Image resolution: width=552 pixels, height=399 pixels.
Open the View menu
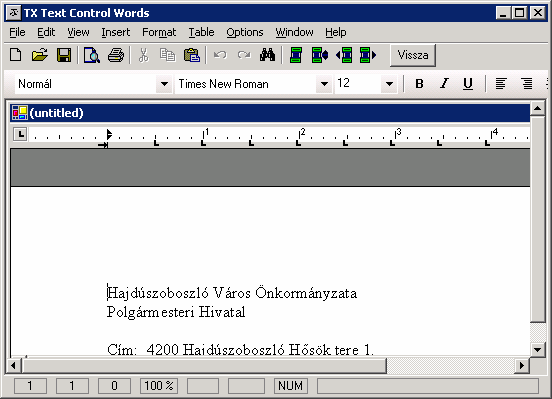78,32
